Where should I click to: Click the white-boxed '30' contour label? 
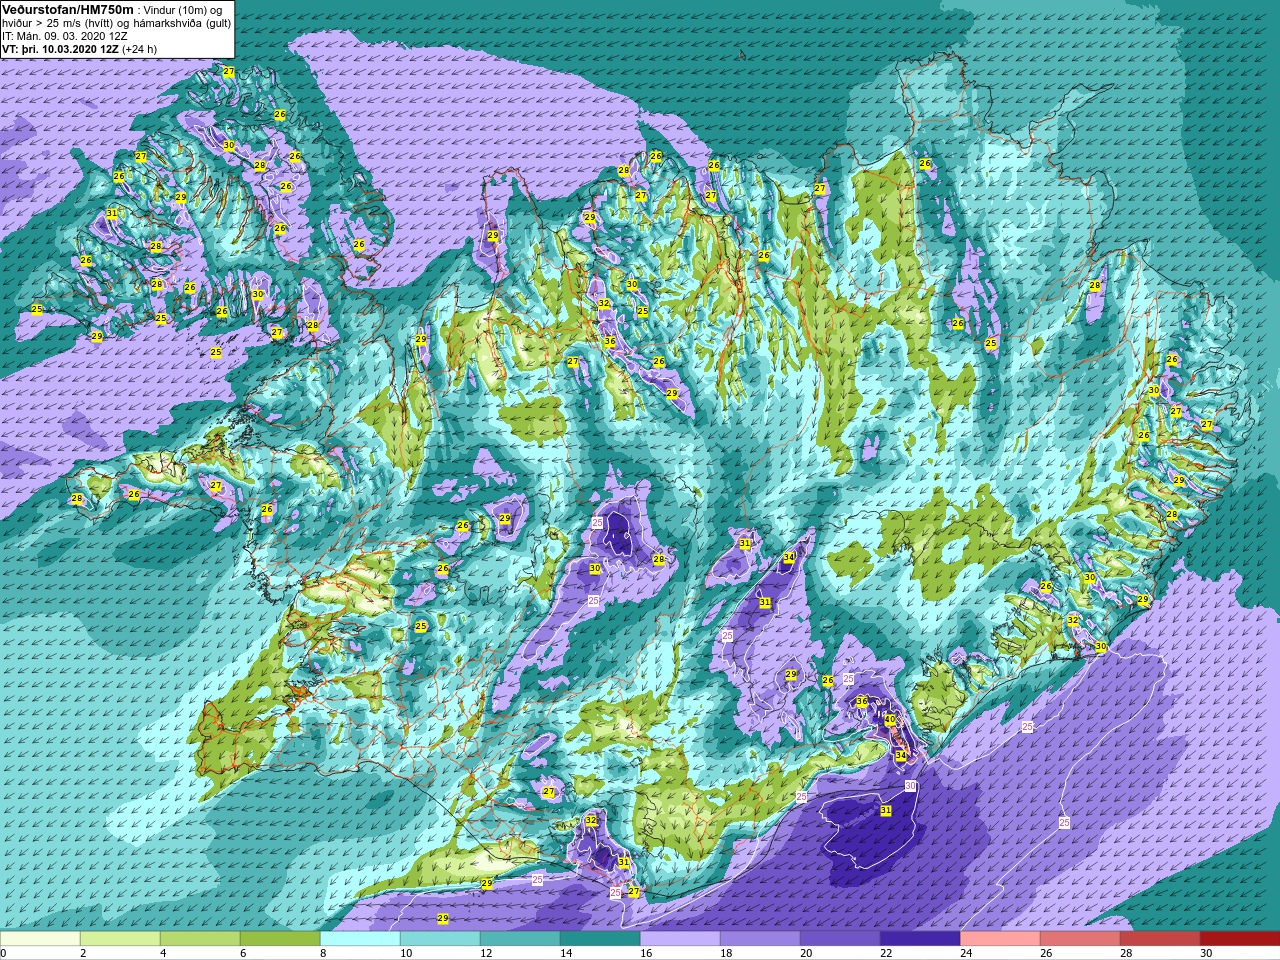[x=910, y=786]
